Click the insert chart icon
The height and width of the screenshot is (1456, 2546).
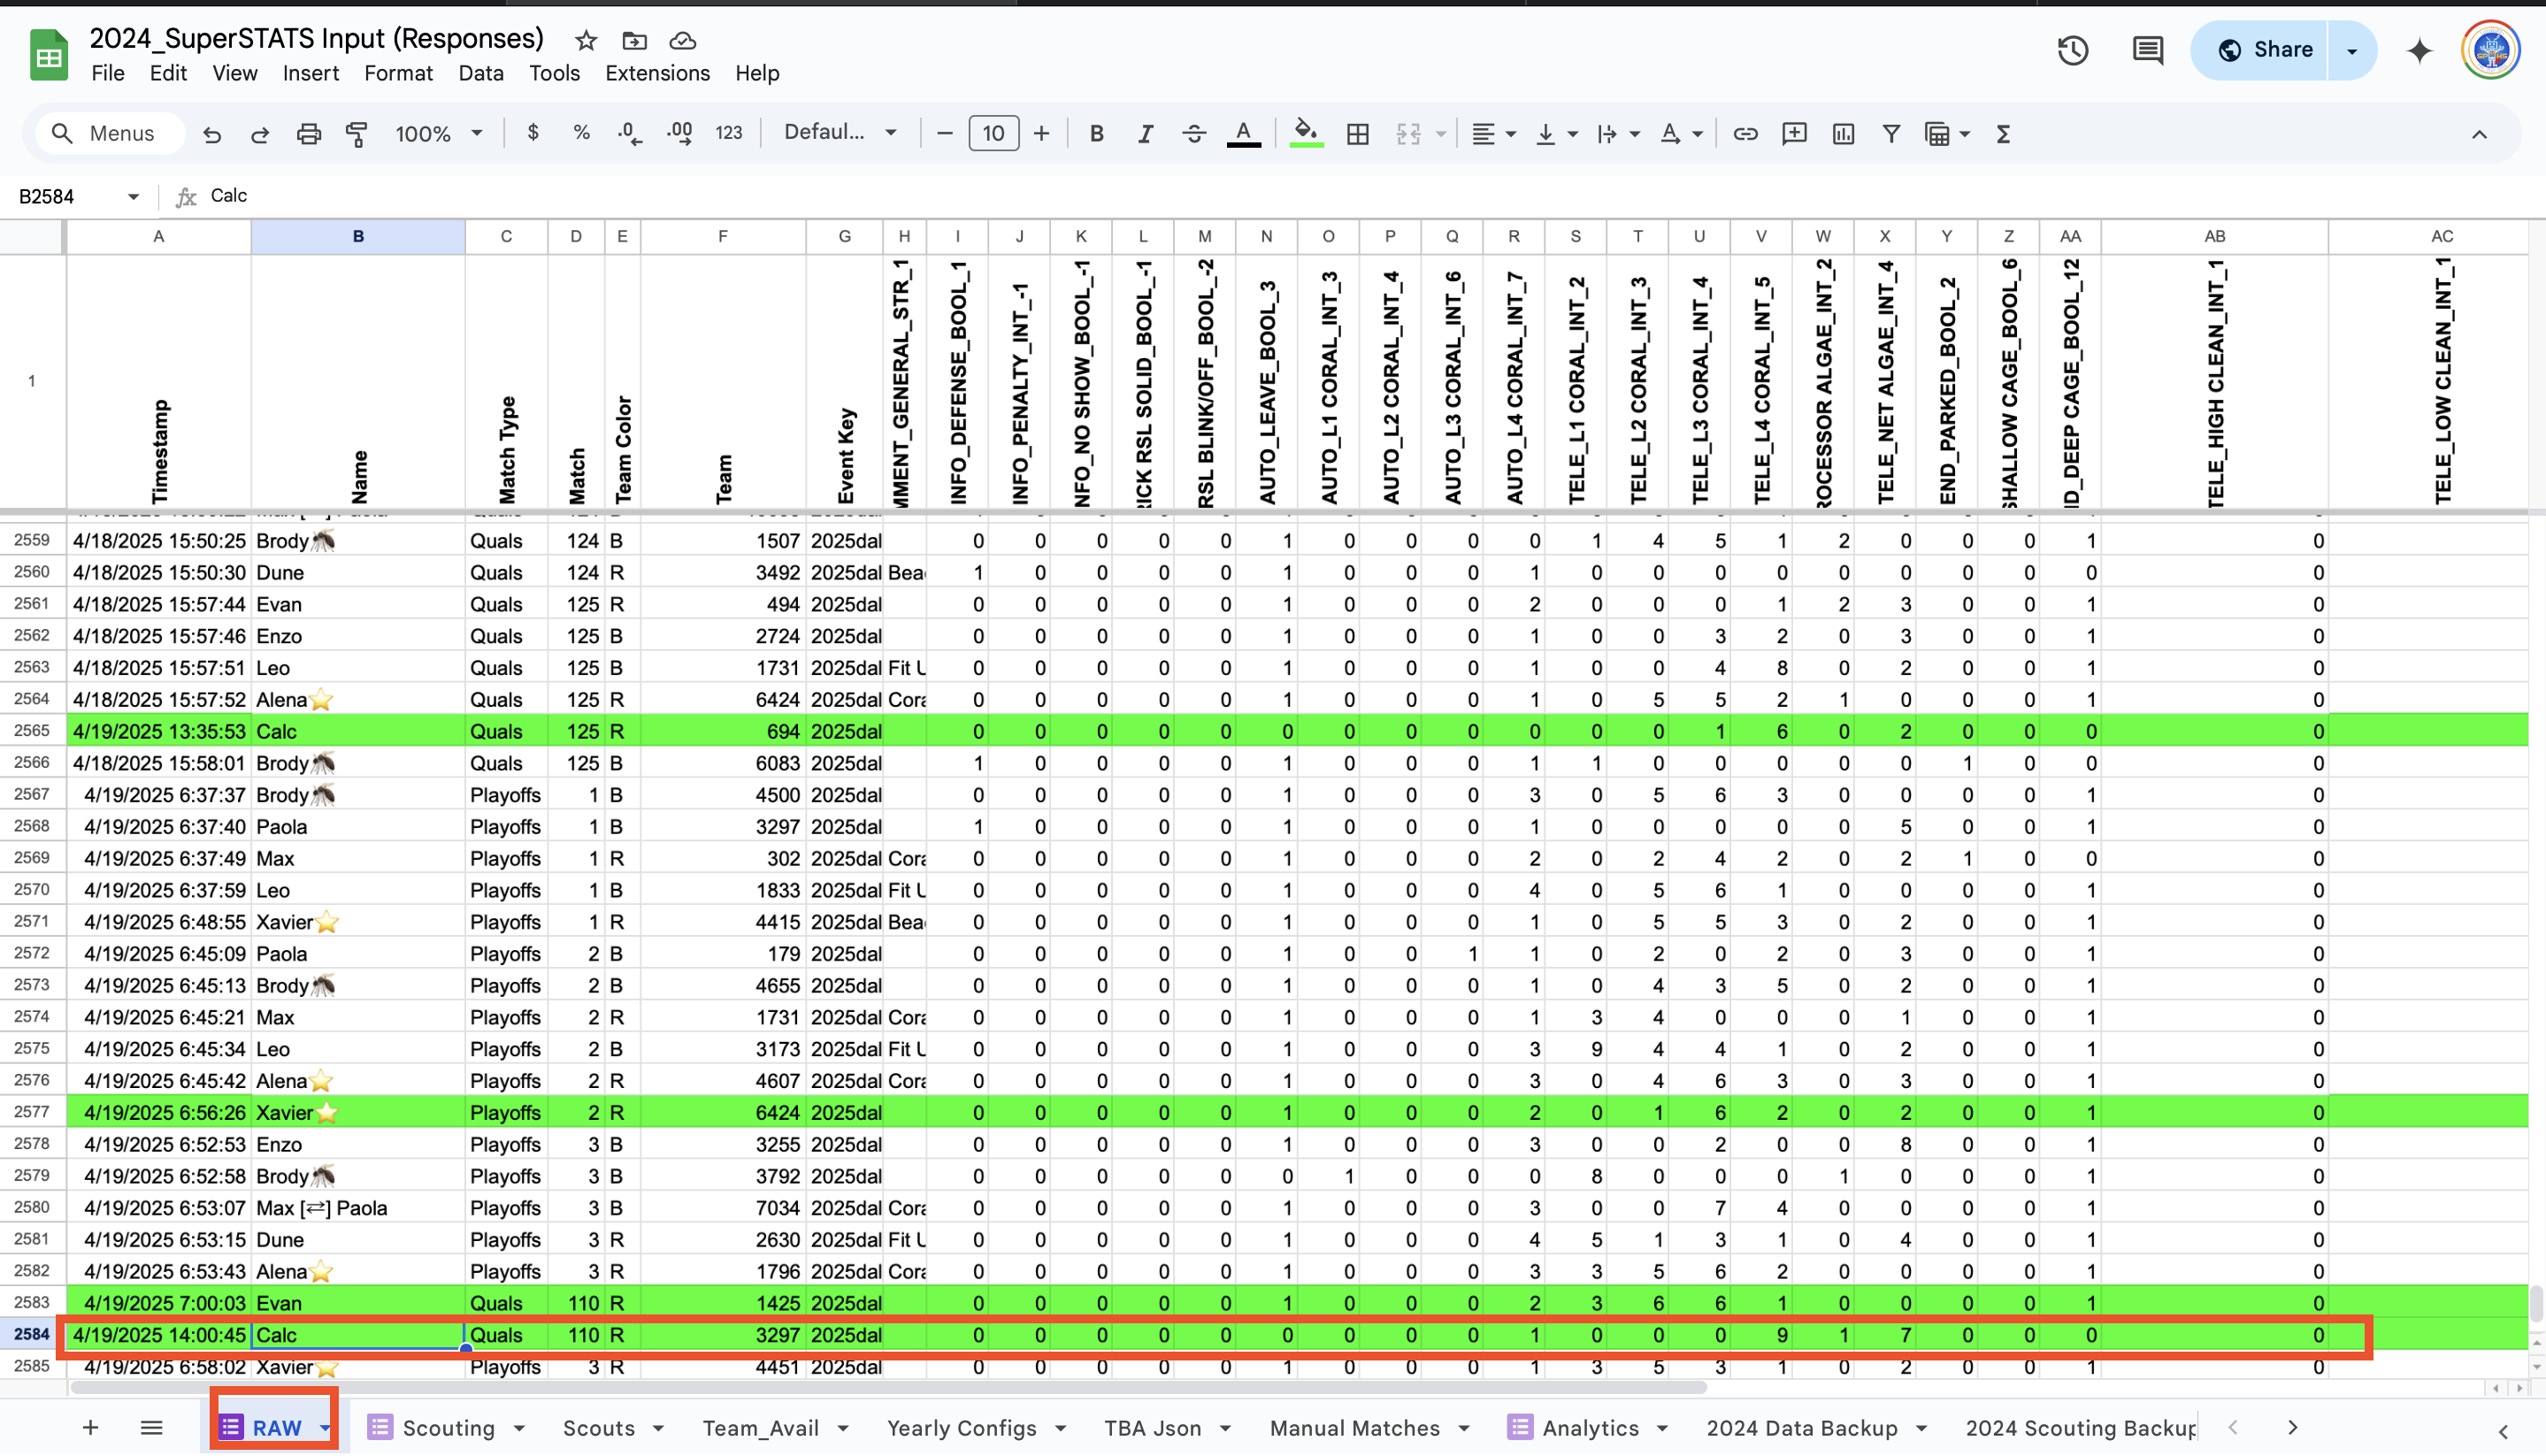tap(1843, 134)
